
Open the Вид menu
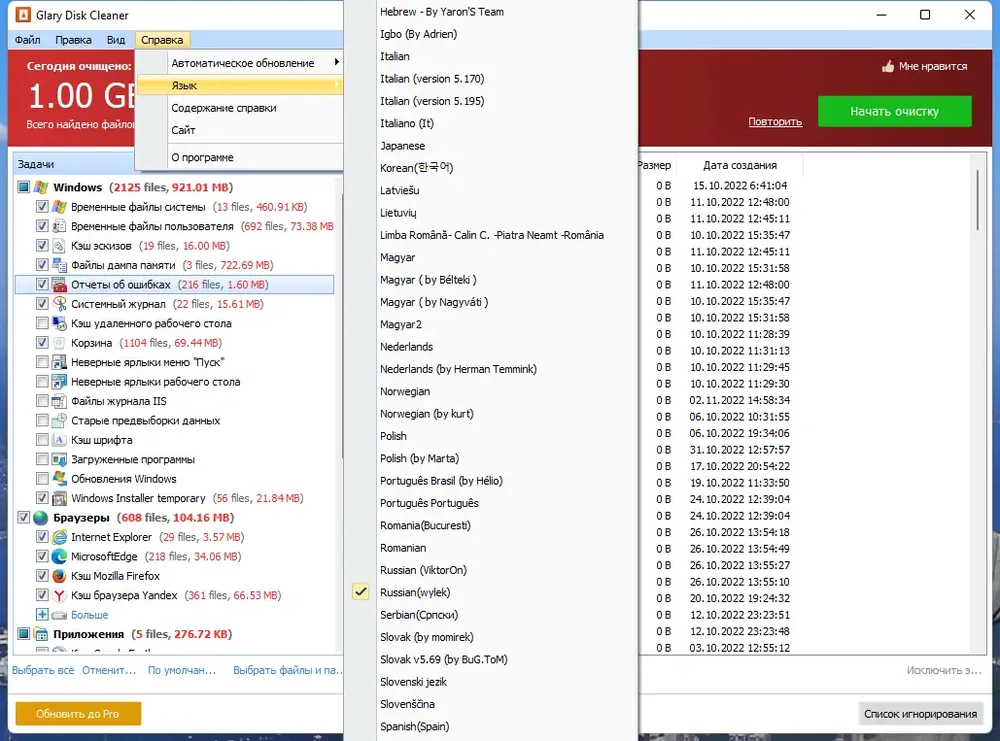point(116,40)
